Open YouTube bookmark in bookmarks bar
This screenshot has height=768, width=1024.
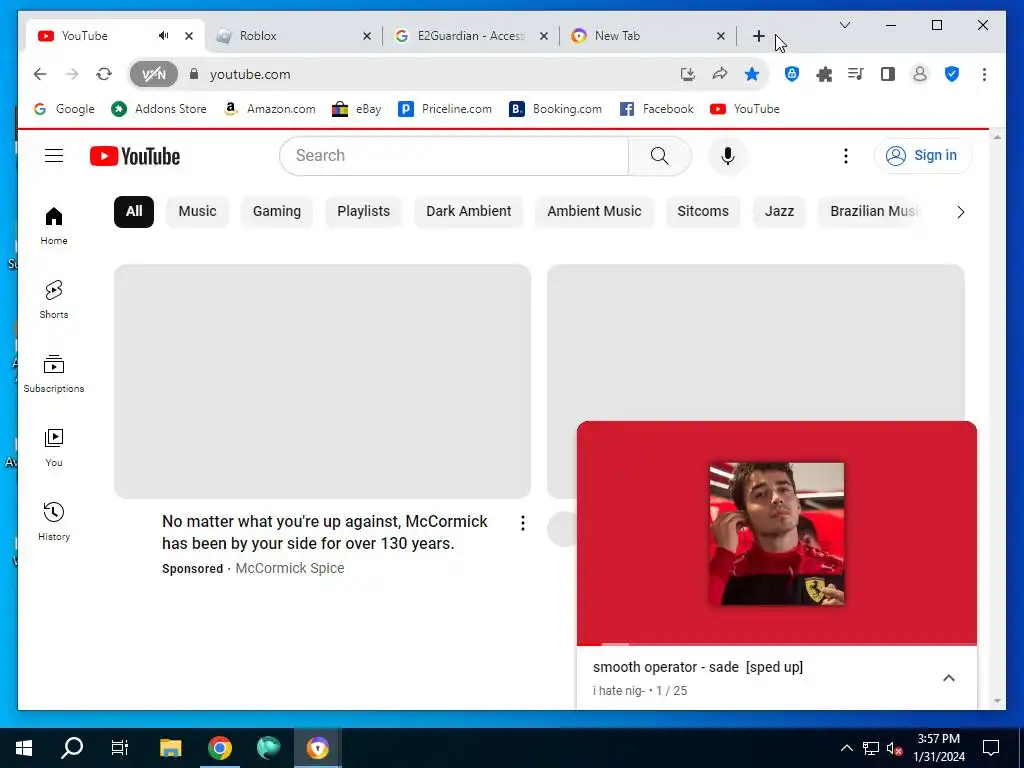(744, 109)
